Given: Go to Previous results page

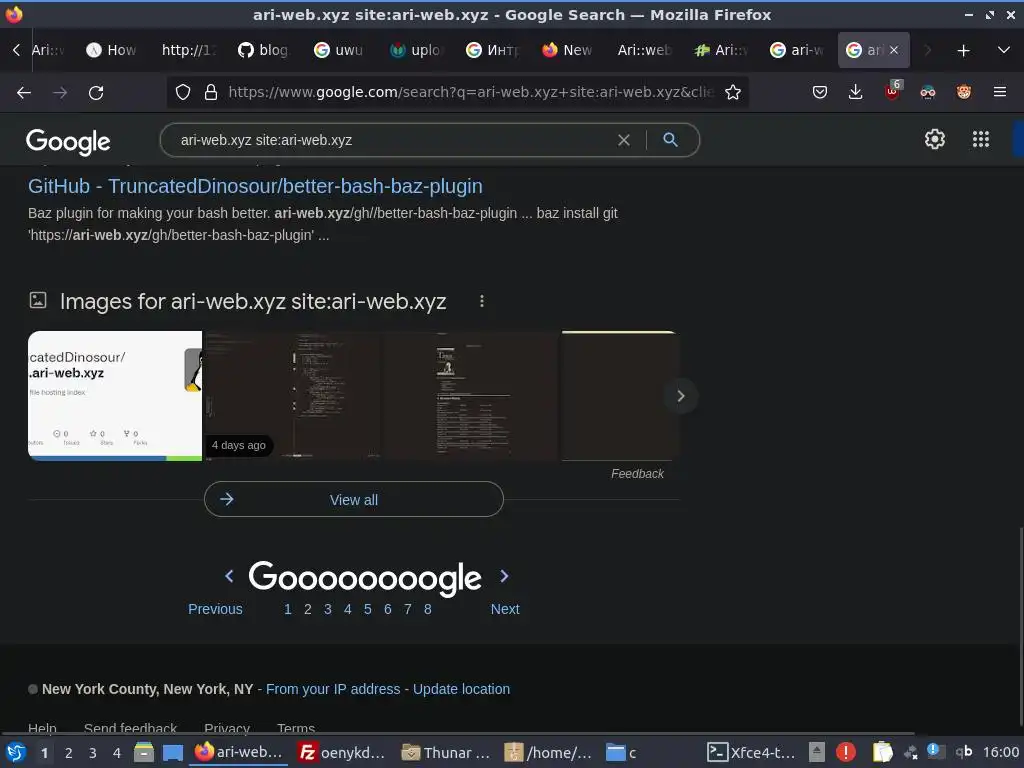Looking at the screenshot, I should (x=215, y=609).
